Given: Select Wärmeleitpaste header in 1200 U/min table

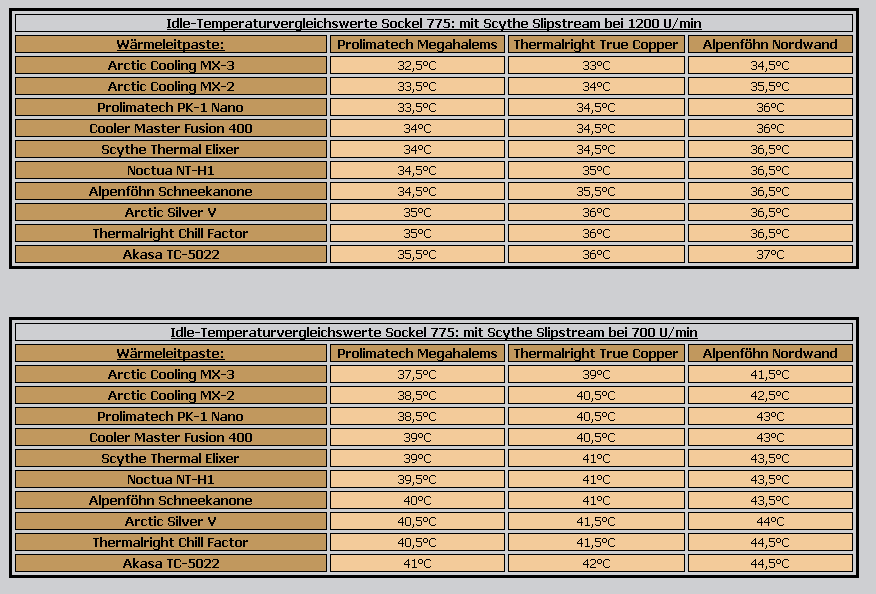Looking at the screenshot, I should click(x=171, y=44).
